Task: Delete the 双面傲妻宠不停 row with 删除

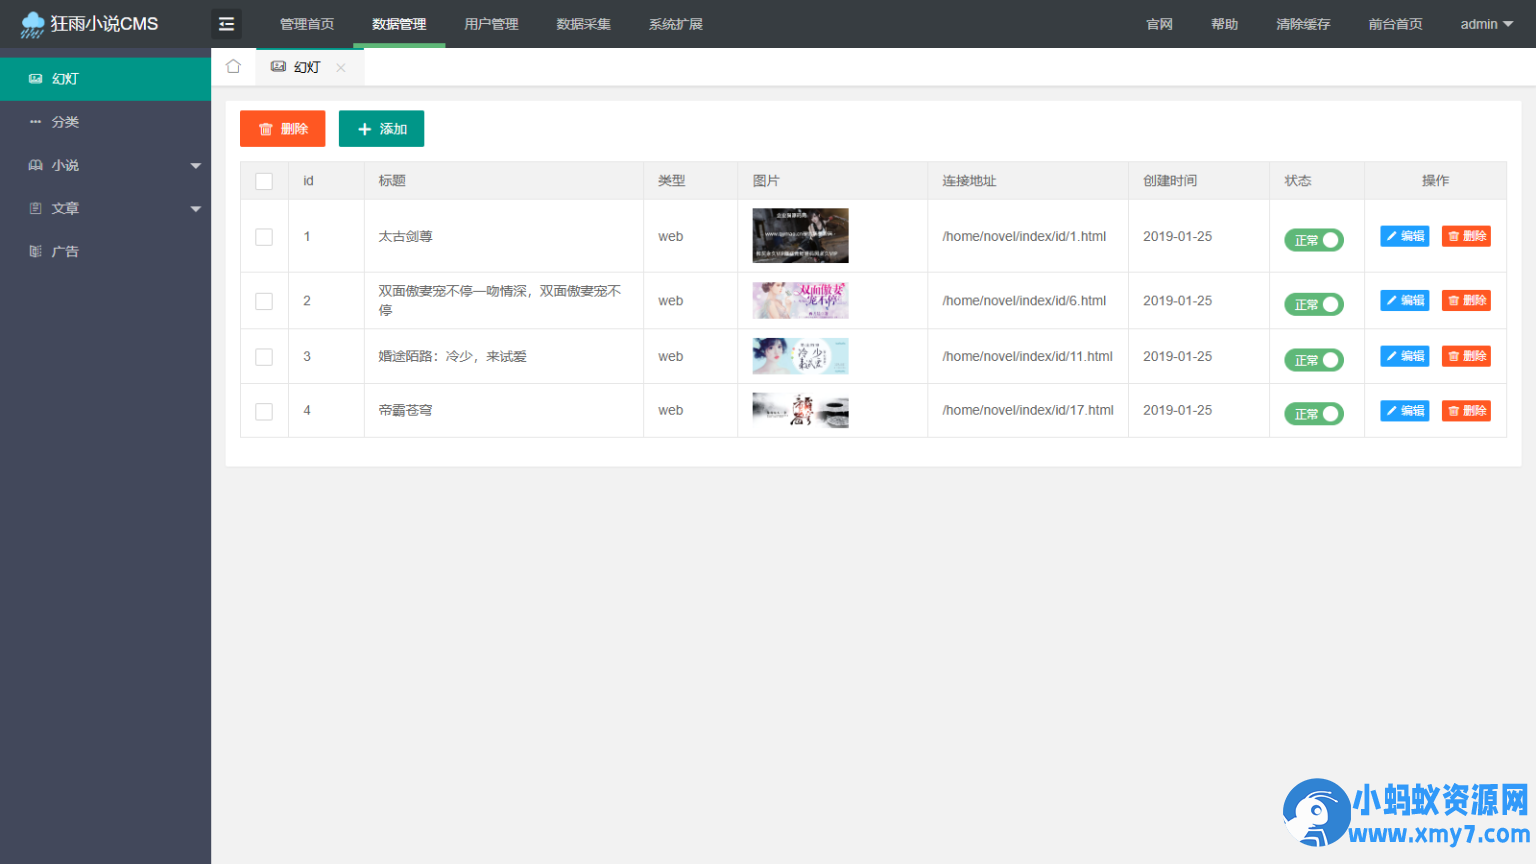Action: click(1467, 300)
